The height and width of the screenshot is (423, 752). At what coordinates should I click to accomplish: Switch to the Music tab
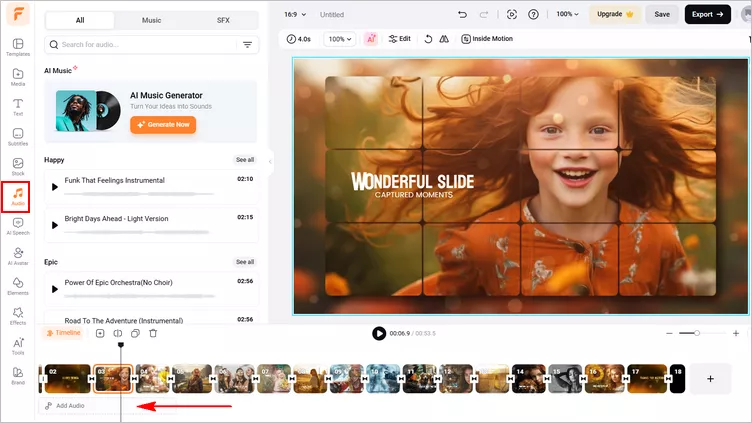point(152,20)
